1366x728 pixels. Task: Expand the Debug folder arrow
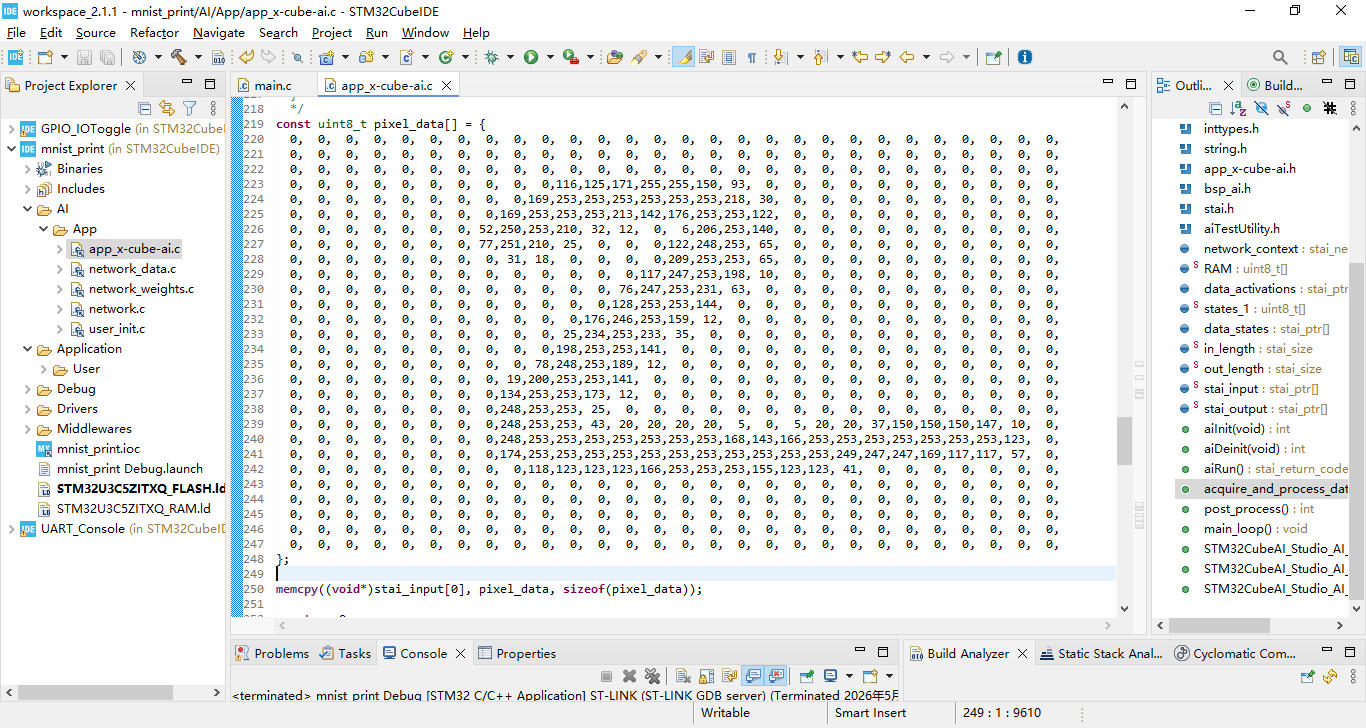pos(27,388)
